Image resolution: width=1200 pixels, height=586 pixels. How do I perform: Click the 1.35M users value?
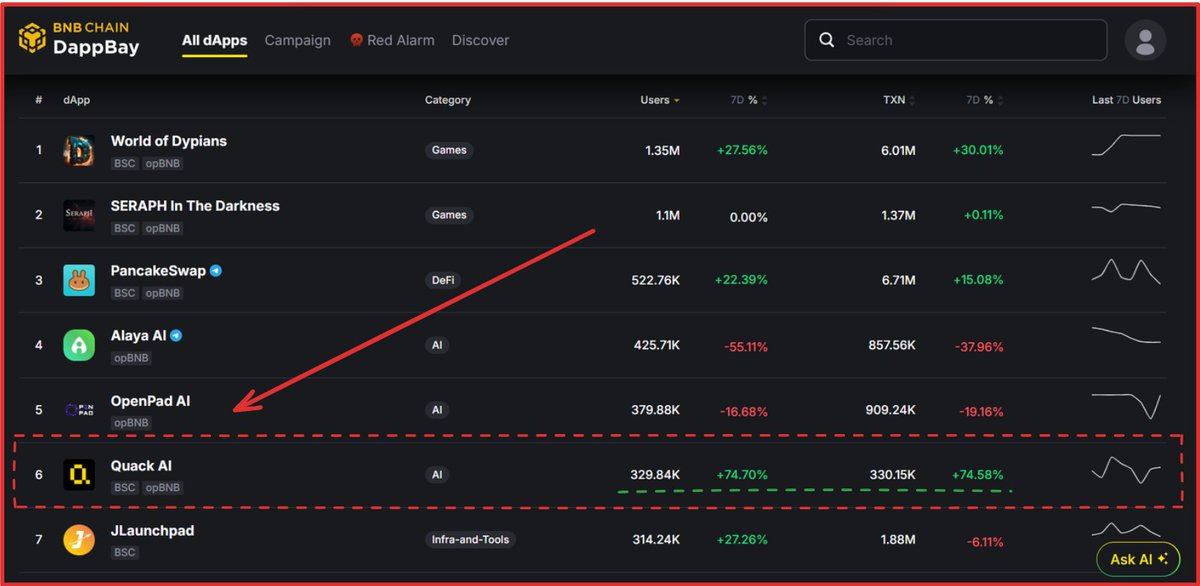tap(662, 150)
